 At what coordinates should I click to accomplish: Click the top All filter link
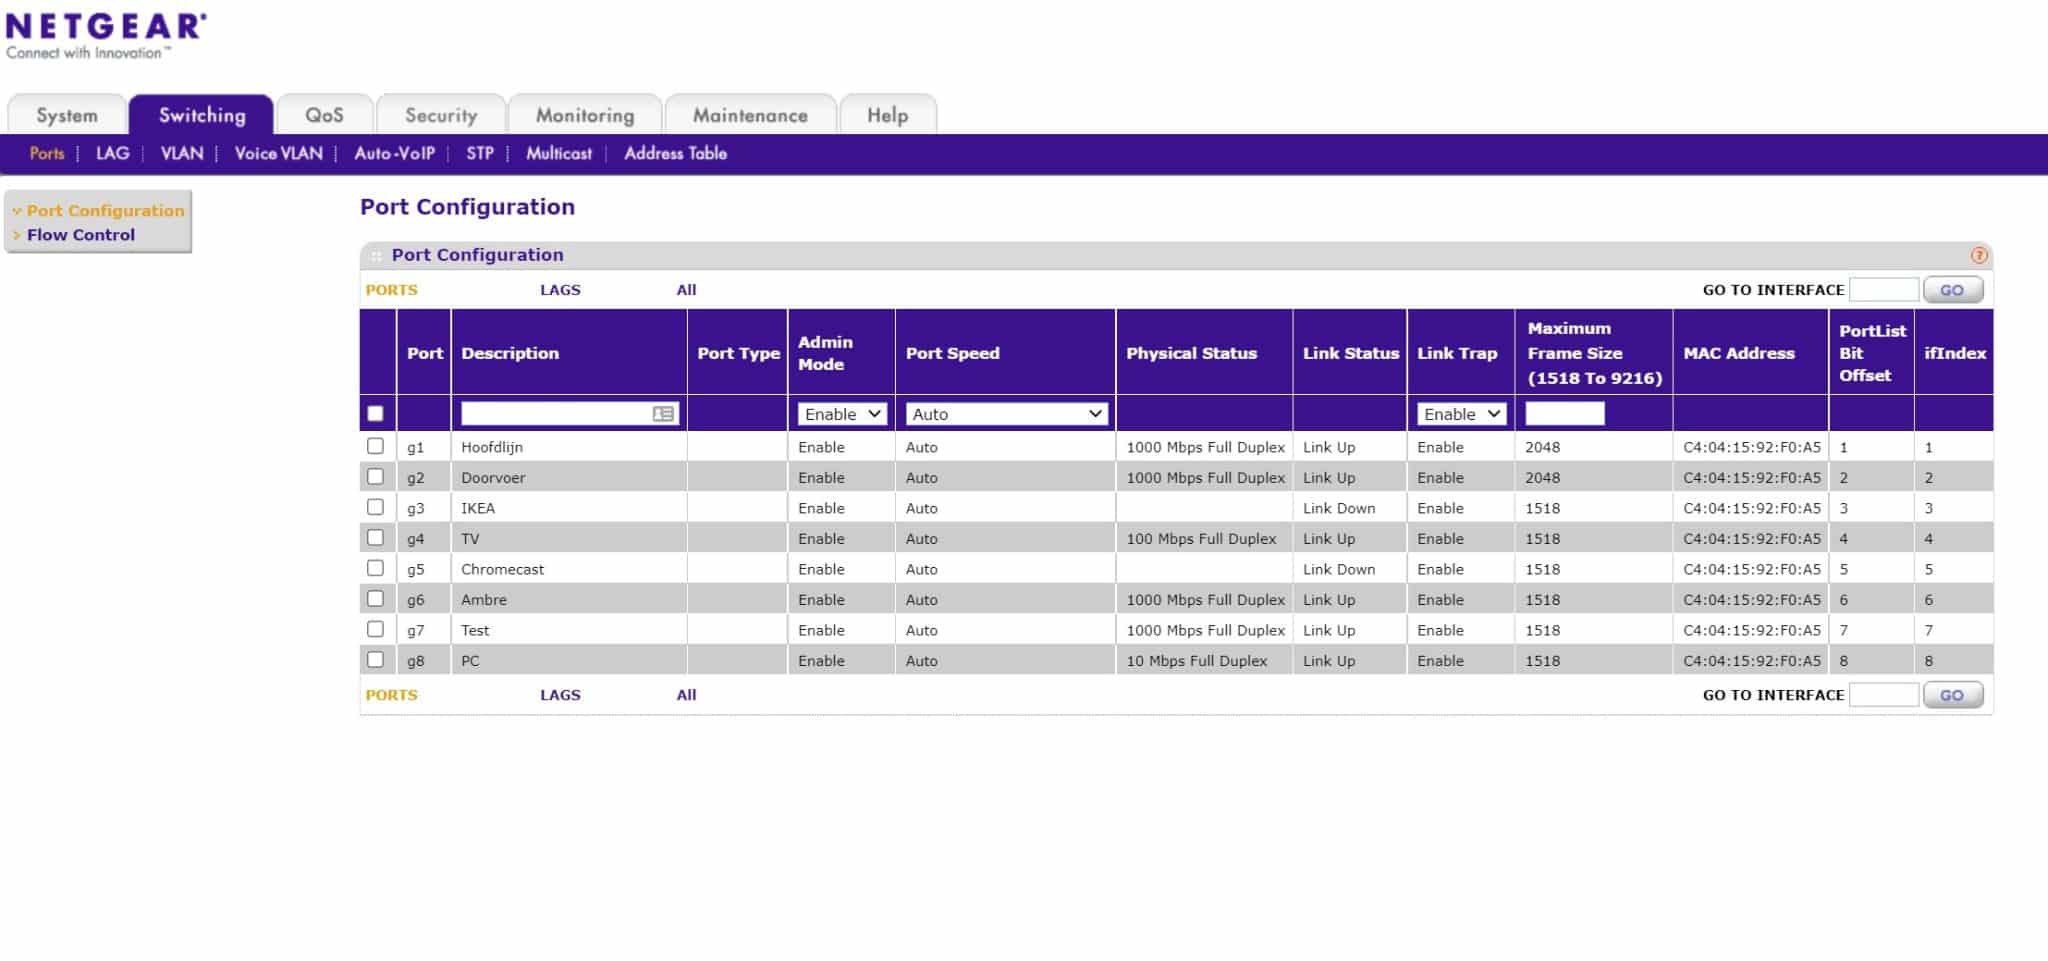686,290
